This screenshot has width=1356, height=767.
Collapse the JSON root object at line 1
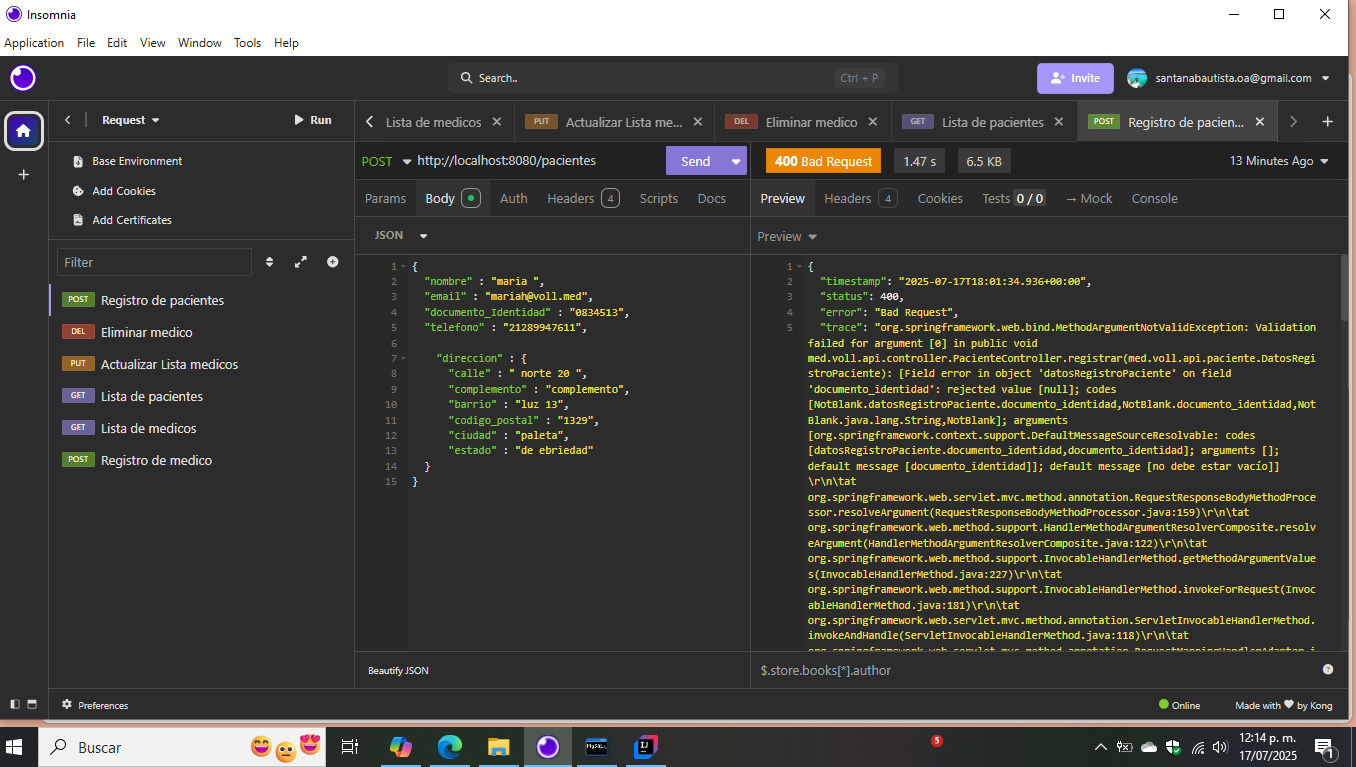coord(402,267)
